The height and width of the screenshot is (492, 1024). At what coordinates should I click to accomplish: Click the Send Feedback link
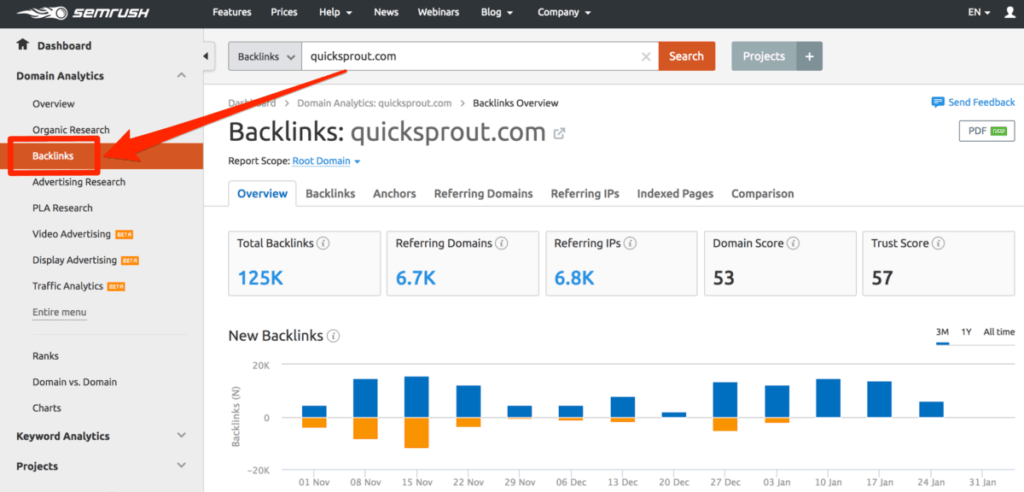982,102
